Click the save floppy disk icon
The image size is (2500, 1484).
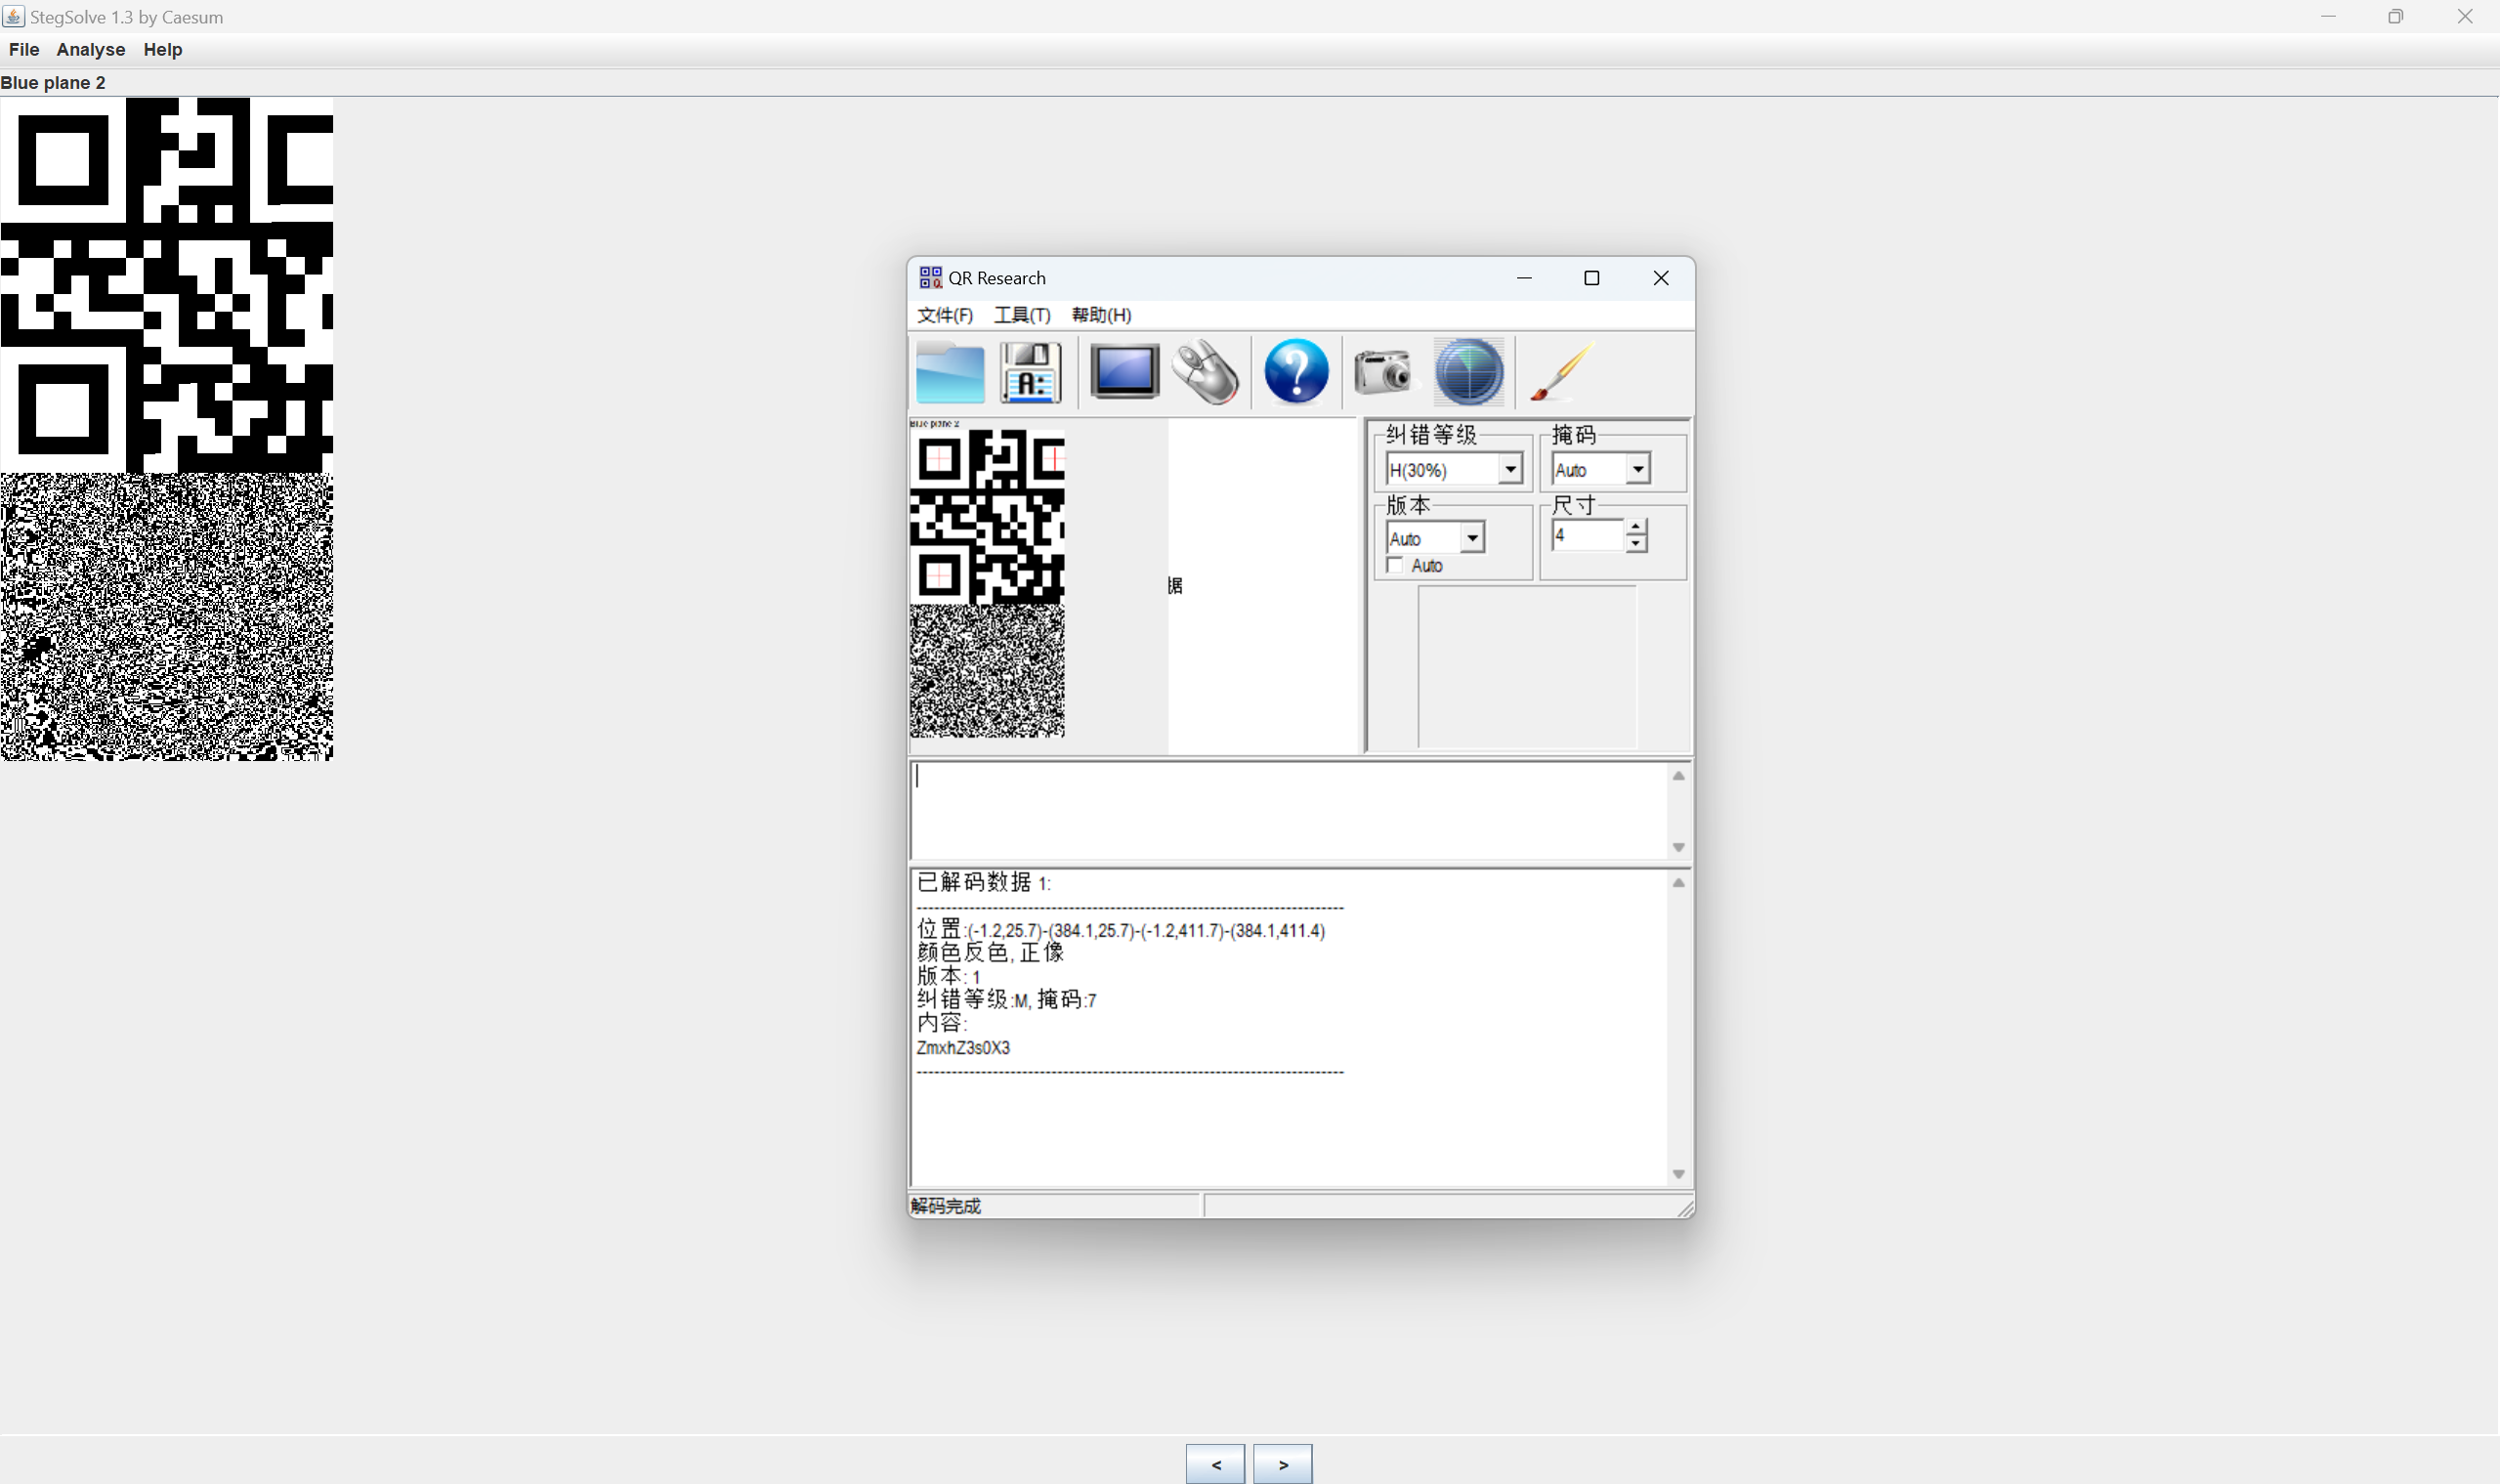(x=1031, y=373)
